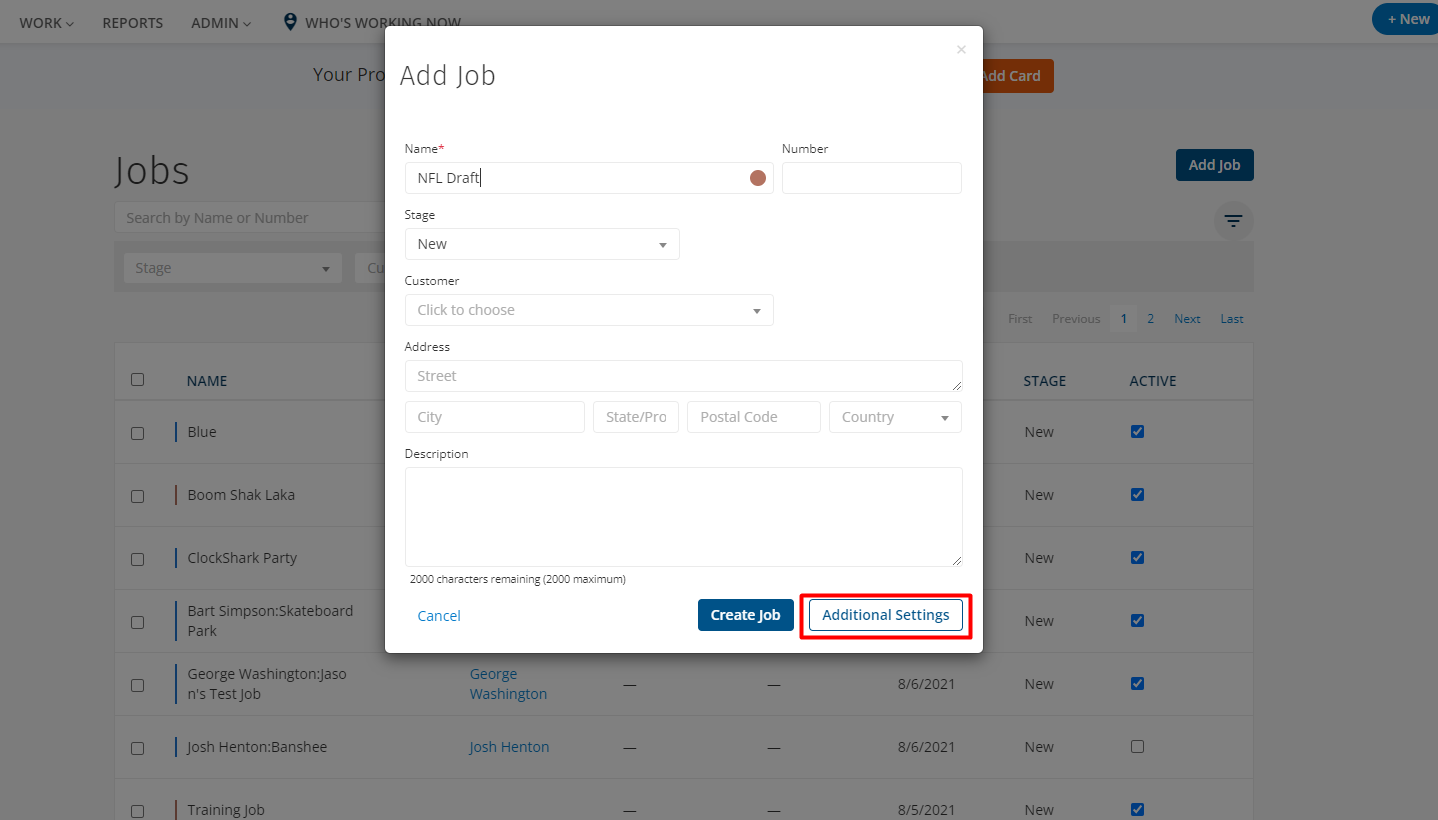The image size is (1438, 820).
Task: Click the + New button
Action: click(1407, 19)
